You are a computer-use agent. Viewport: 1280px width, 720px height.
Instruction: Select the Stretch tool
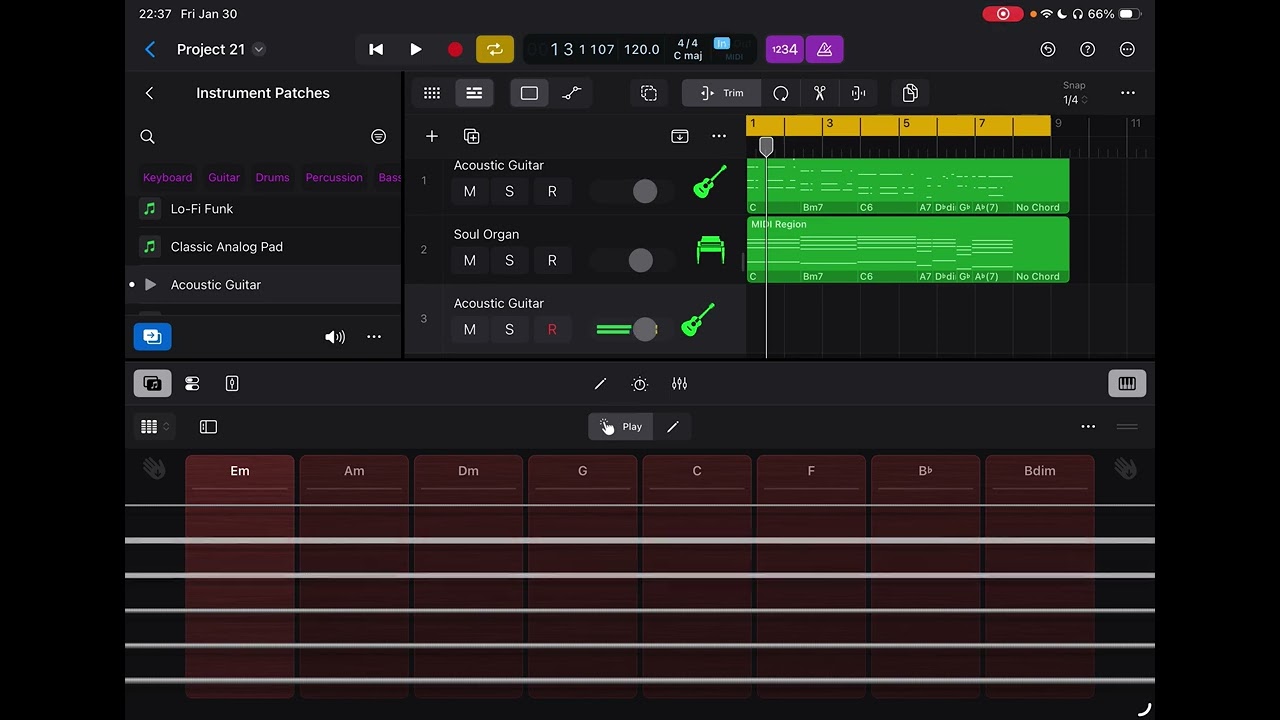click(858, 93)
